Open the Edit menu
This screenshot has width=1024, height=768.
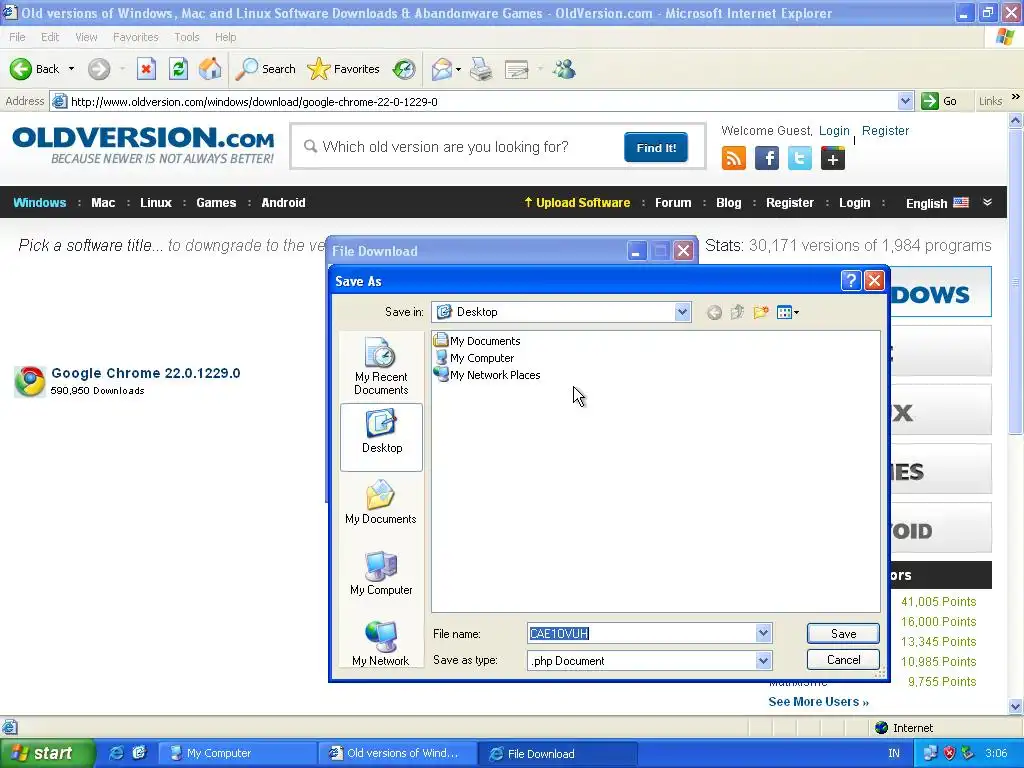50,37
